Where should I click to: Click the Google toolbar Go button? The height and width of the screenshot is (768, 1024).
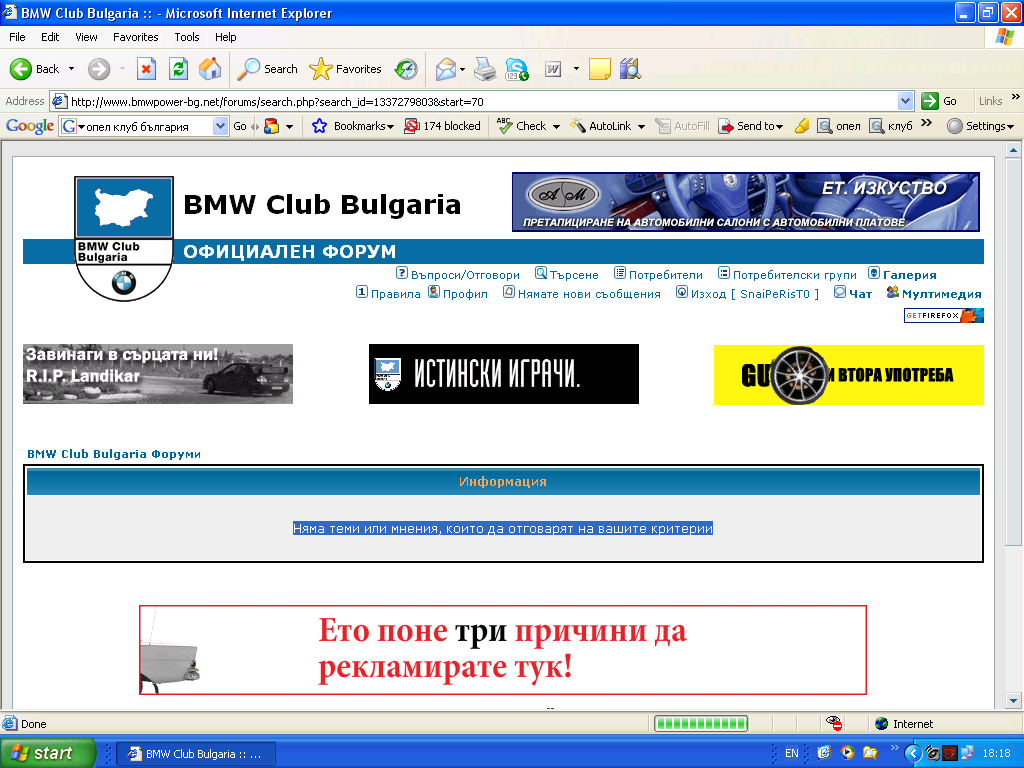coord(240,126)
